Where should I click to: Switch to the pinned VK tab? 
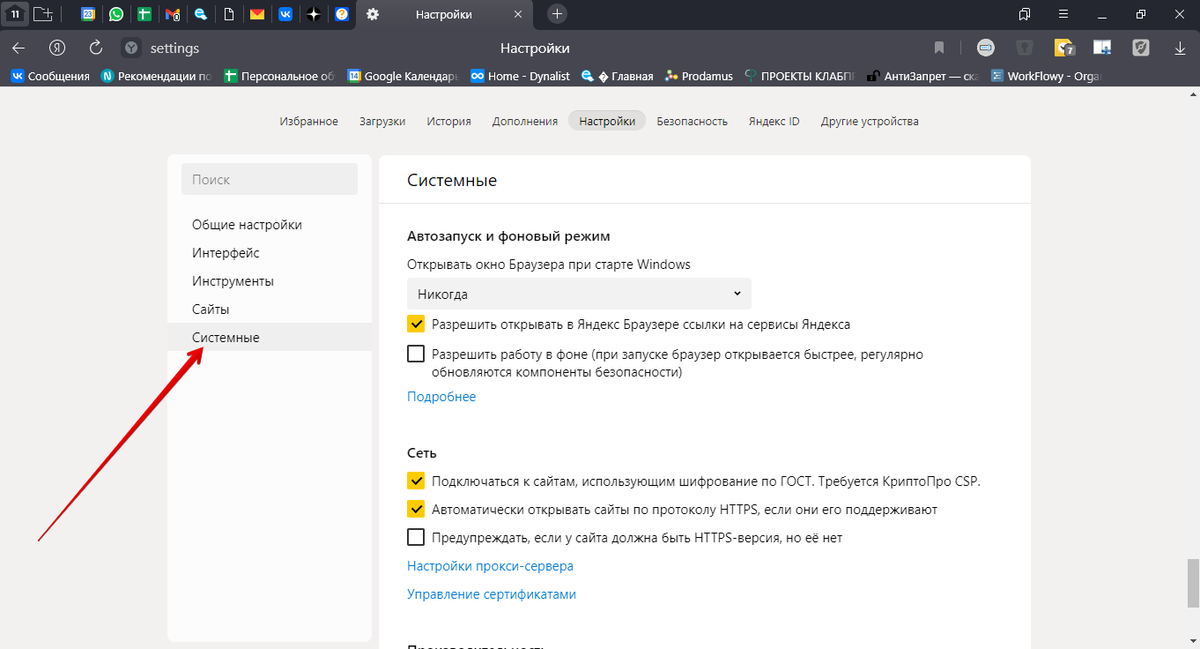pyautogui.click(x=285, y=14)
